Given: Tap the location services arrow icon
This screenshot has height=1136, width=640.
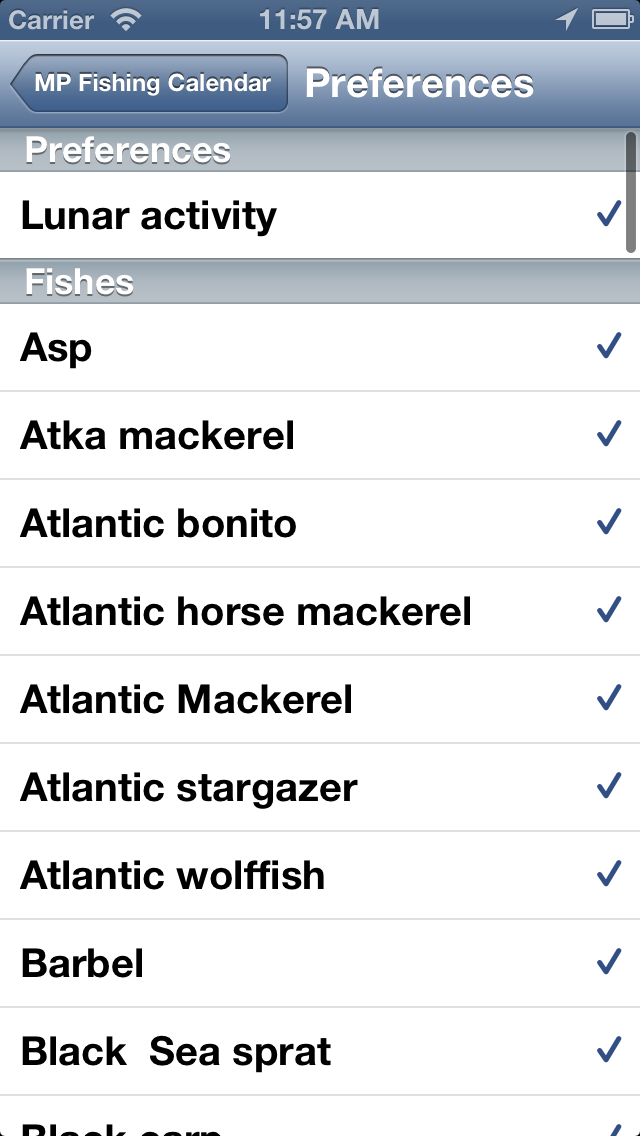Looking at the screenshot, I should [566, 20].
